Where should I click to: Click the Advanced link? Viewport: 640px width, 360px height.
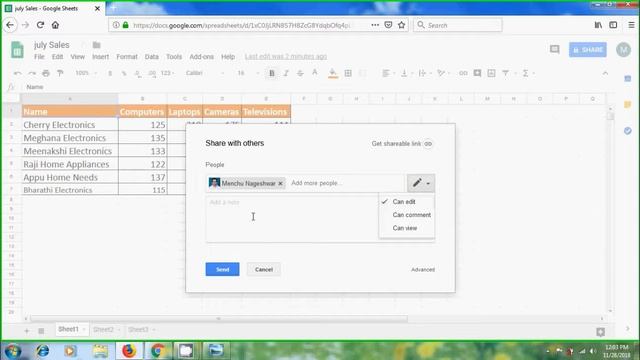[423, 269]
